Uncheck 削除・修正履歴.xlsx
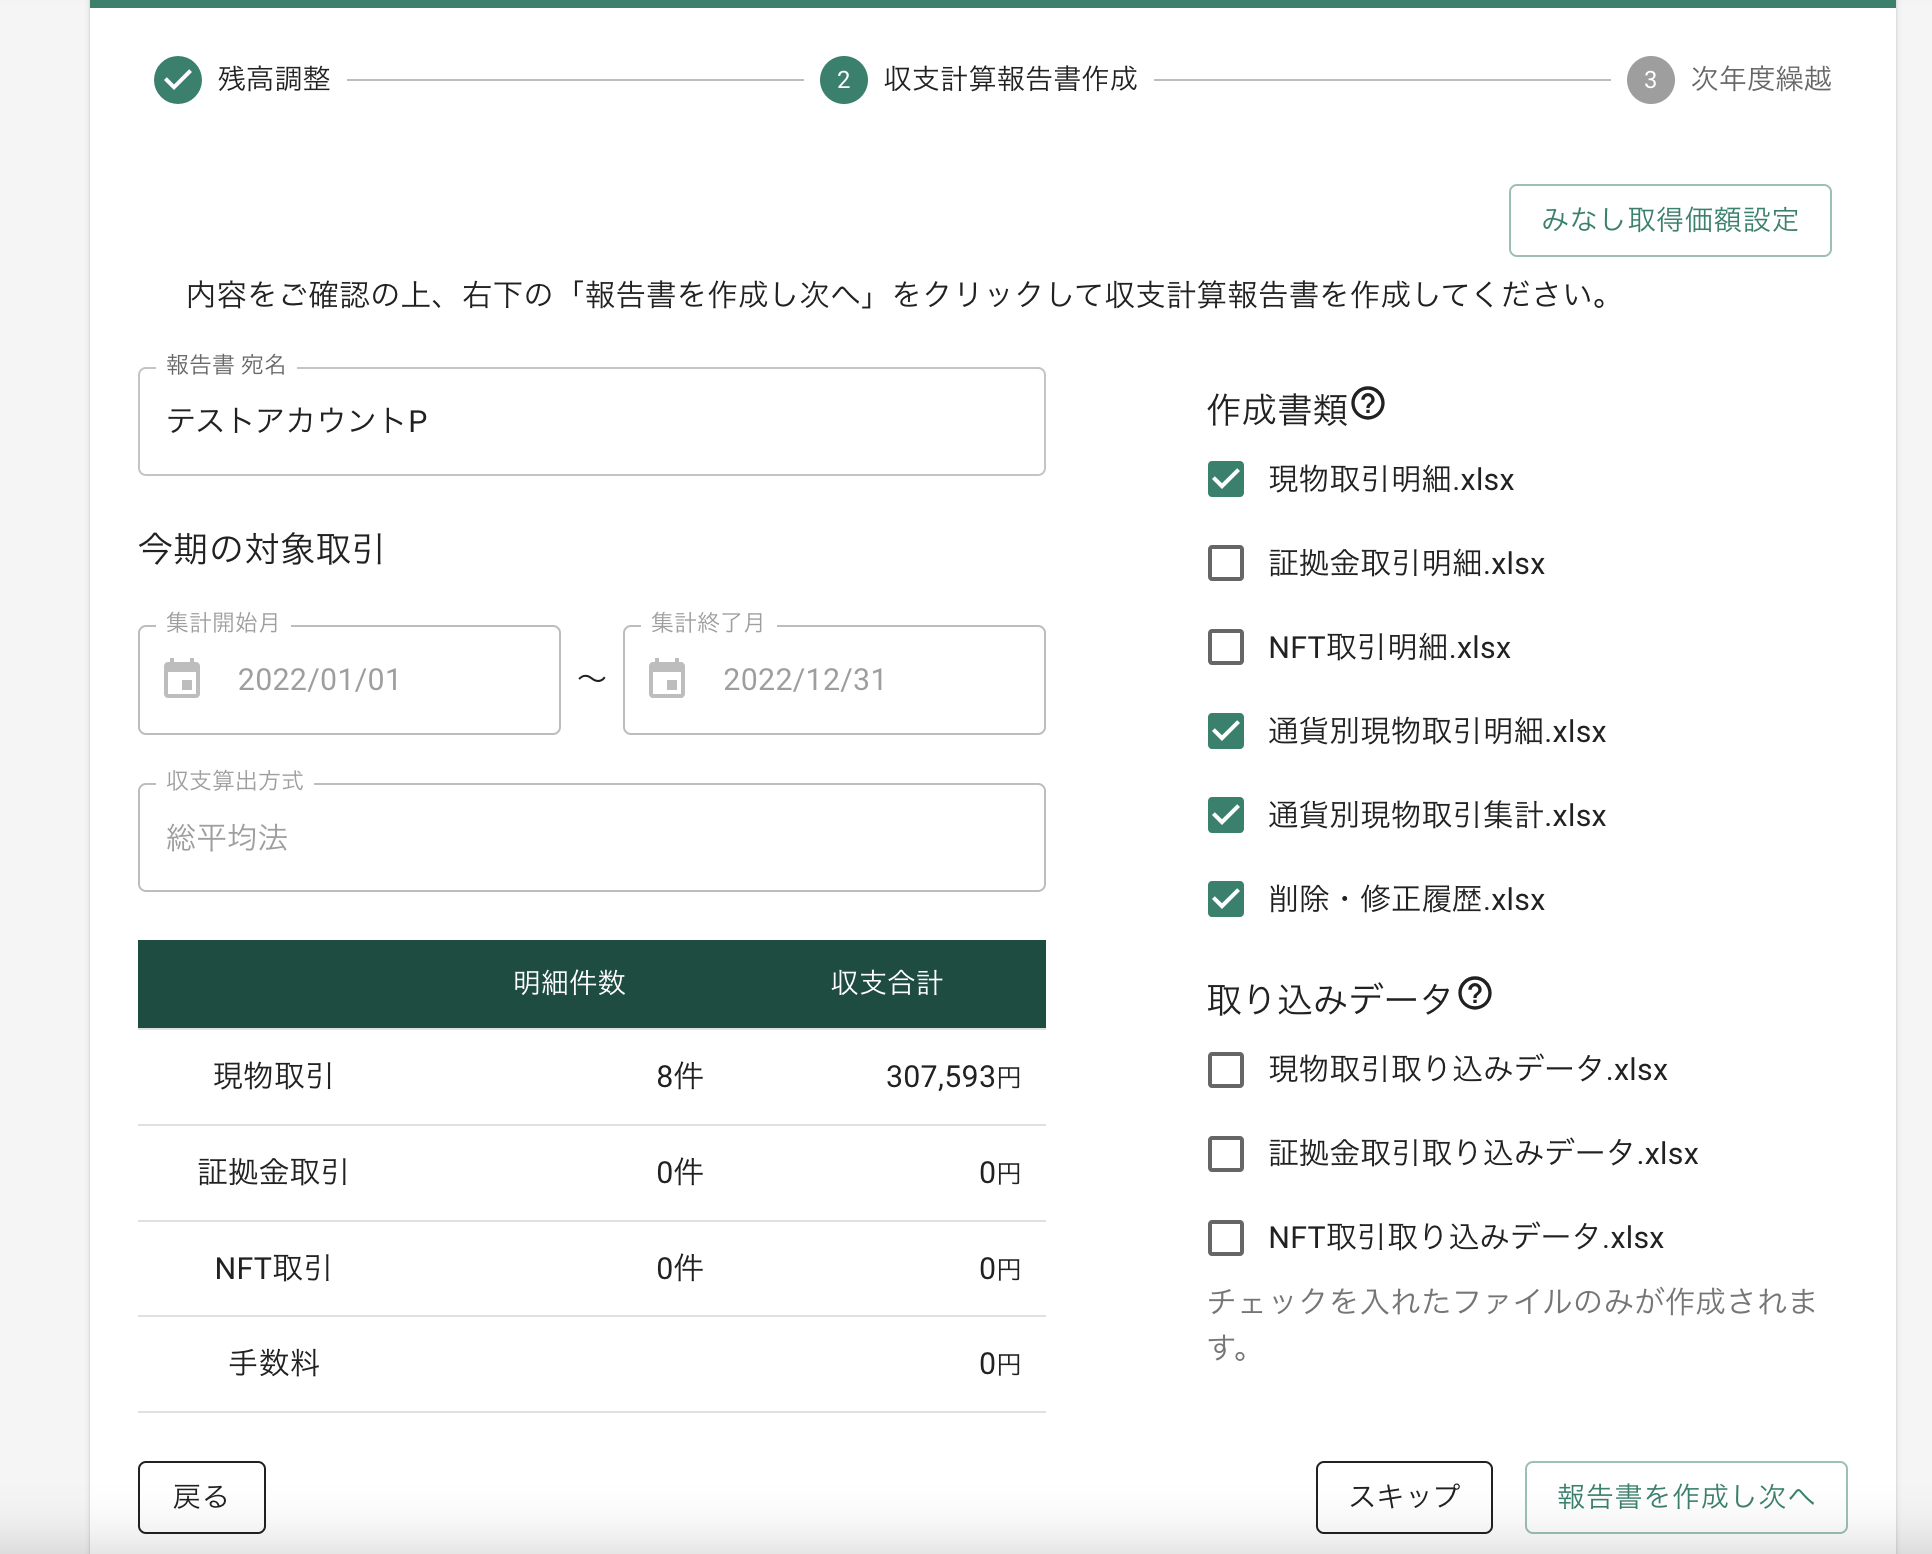 [1225, 899]
